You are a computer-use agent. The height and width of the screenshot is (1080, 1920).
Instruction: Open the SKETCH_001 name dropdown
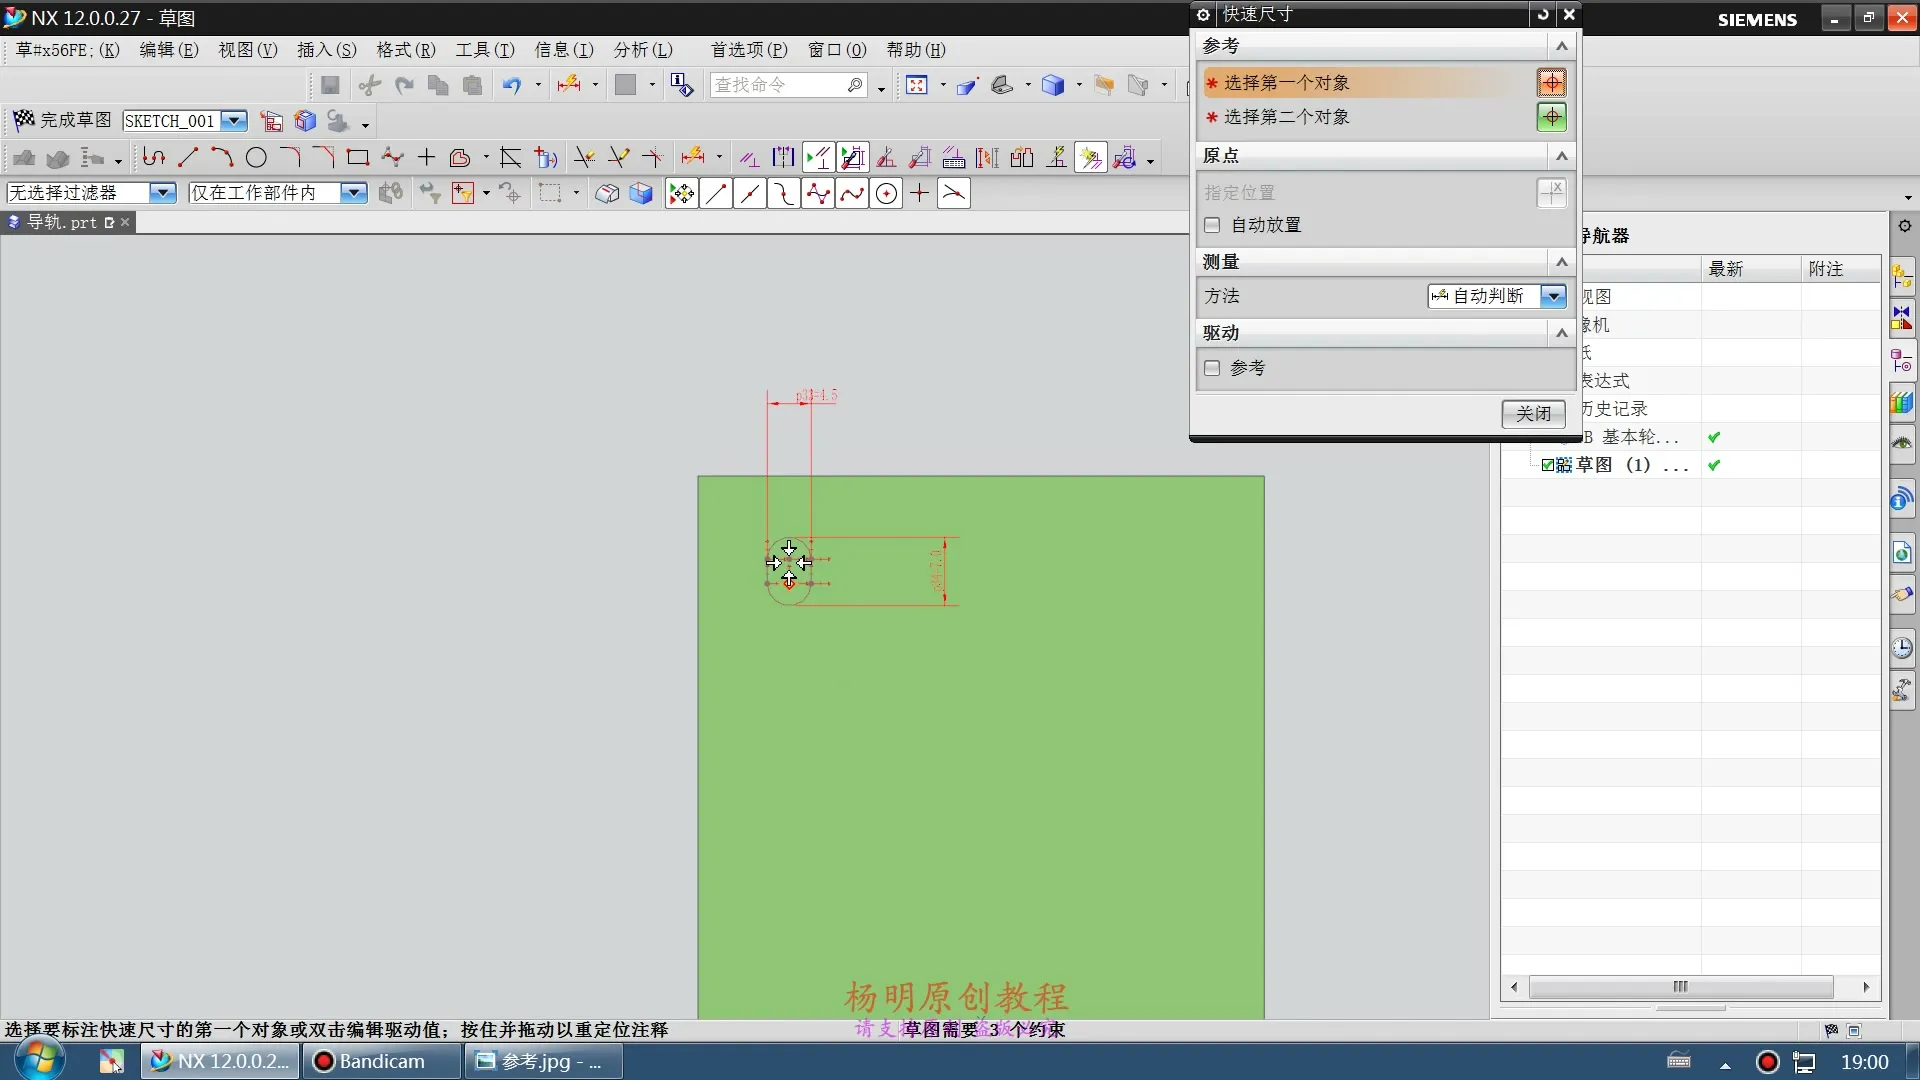[x=234, y=121]
